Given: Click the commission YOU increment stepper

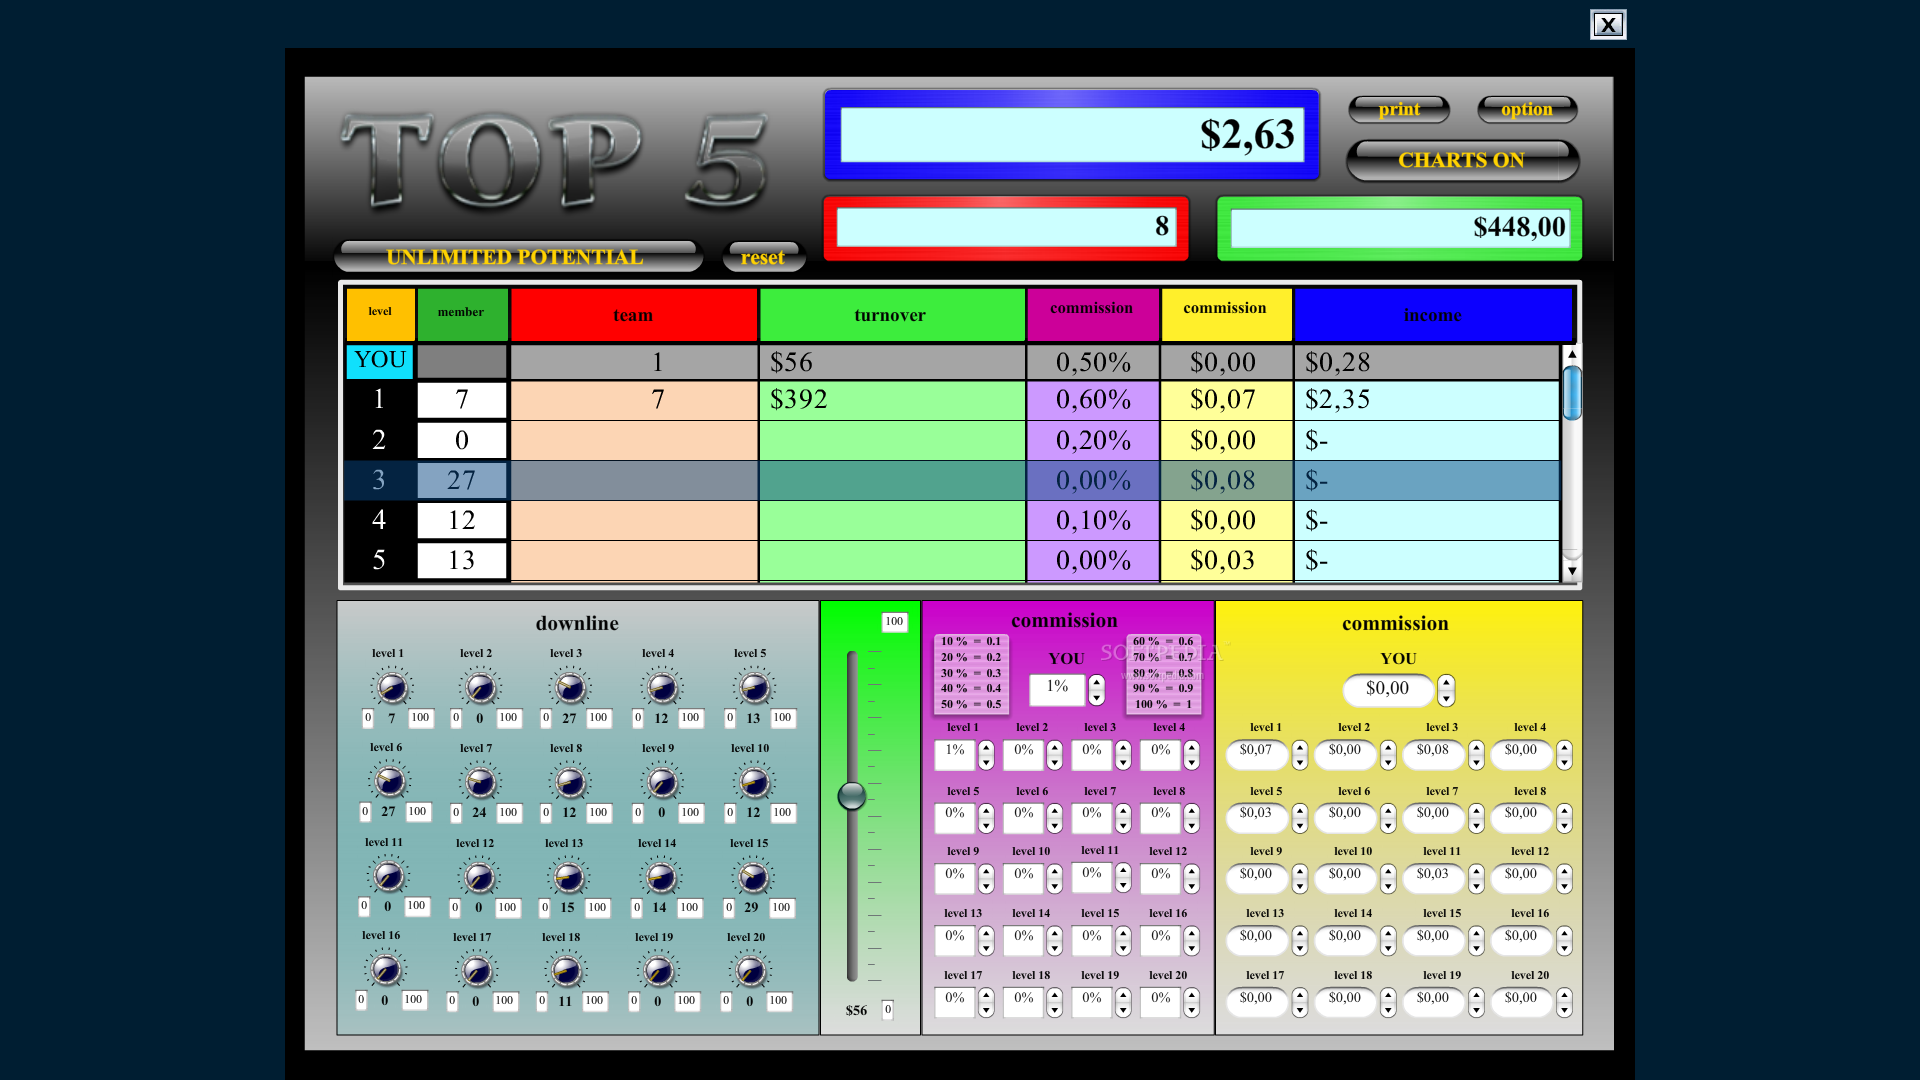Looking at the screenshot, I should [1097, 680].
